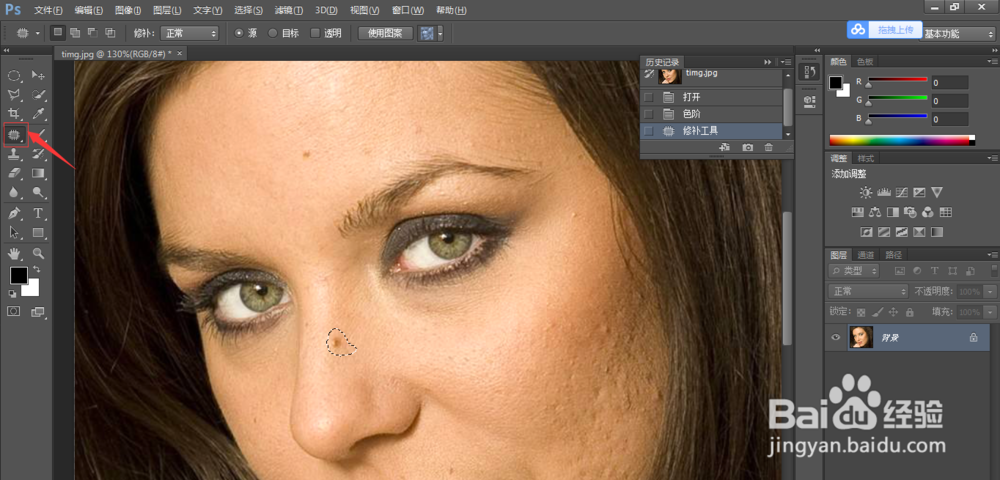
Task: Toggle lock all for layer
Action: click(x=910, y=312)
